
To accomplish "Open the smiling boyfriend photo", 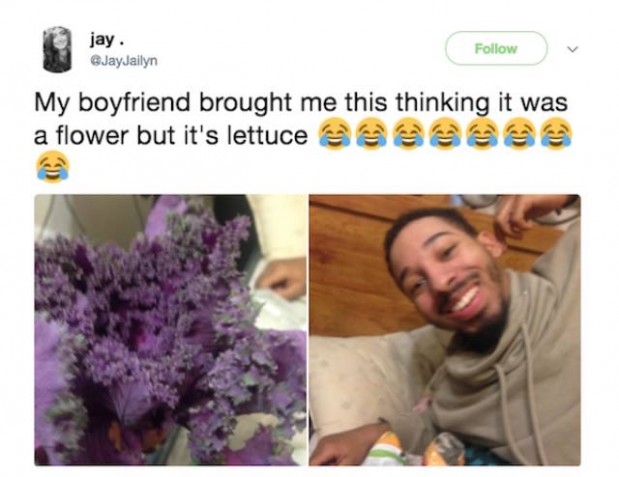I will pos(445,330).
